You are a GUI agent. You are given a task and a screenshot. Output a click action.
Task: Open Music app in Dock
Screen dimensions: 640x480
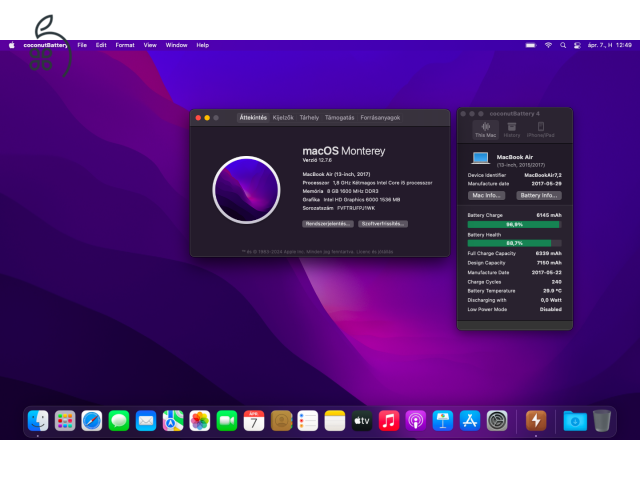[x=389, y=421]
